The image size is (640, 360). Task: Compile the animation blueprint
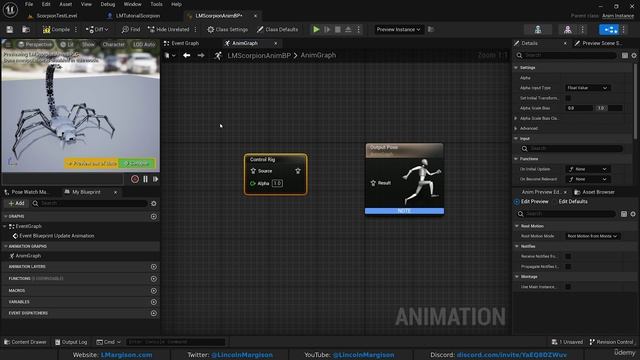56,29
